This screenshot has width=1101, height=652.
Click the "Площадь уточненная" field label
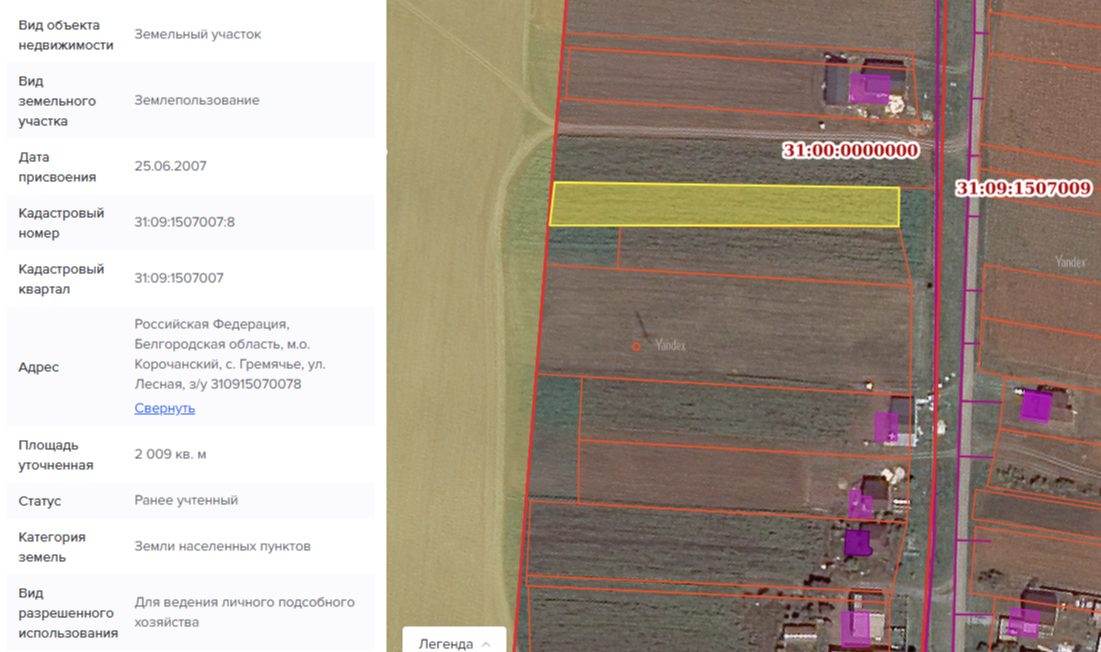pyautogui.click(x=55, y=455)
